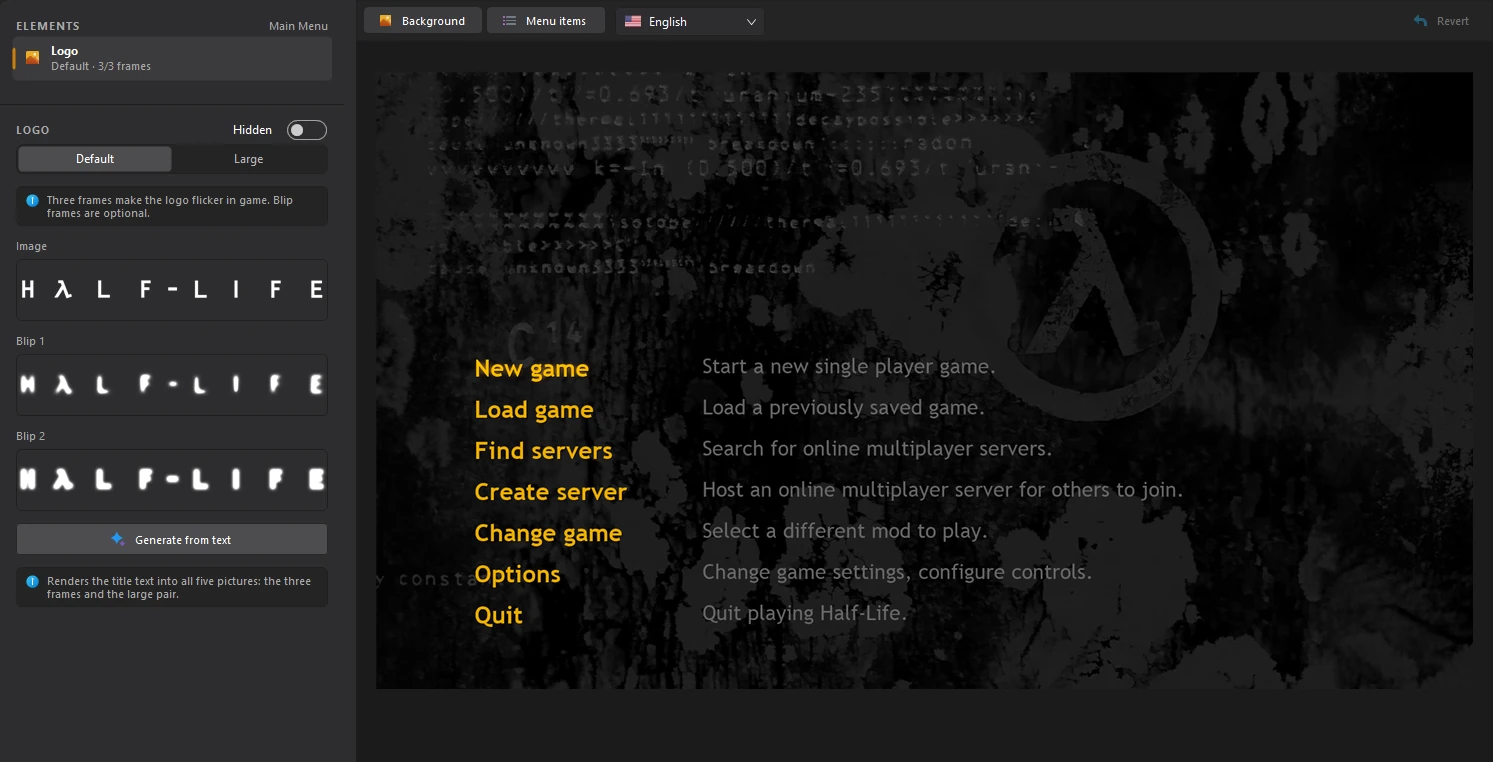
Task: Select the Blip 2 logo frame
Action: click(172, 480)
